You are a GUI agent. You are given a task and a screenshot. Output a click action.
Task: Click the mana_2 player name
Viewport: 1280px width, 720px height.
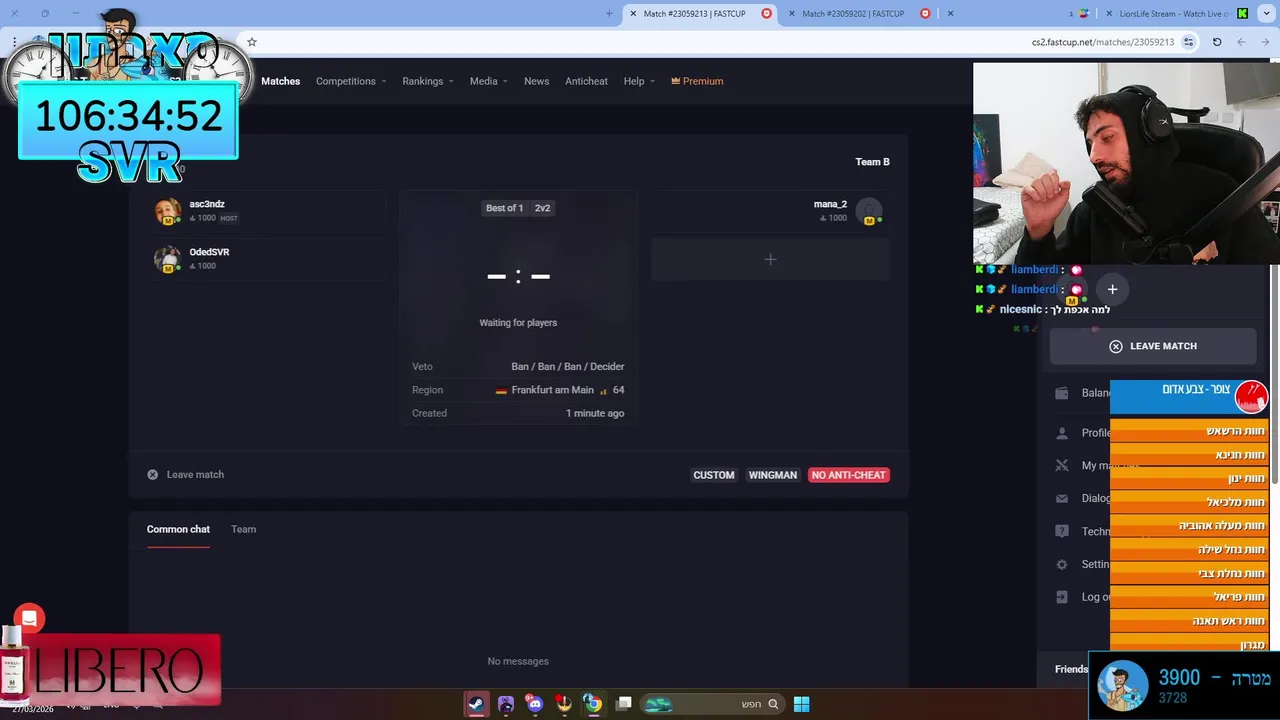830,204
